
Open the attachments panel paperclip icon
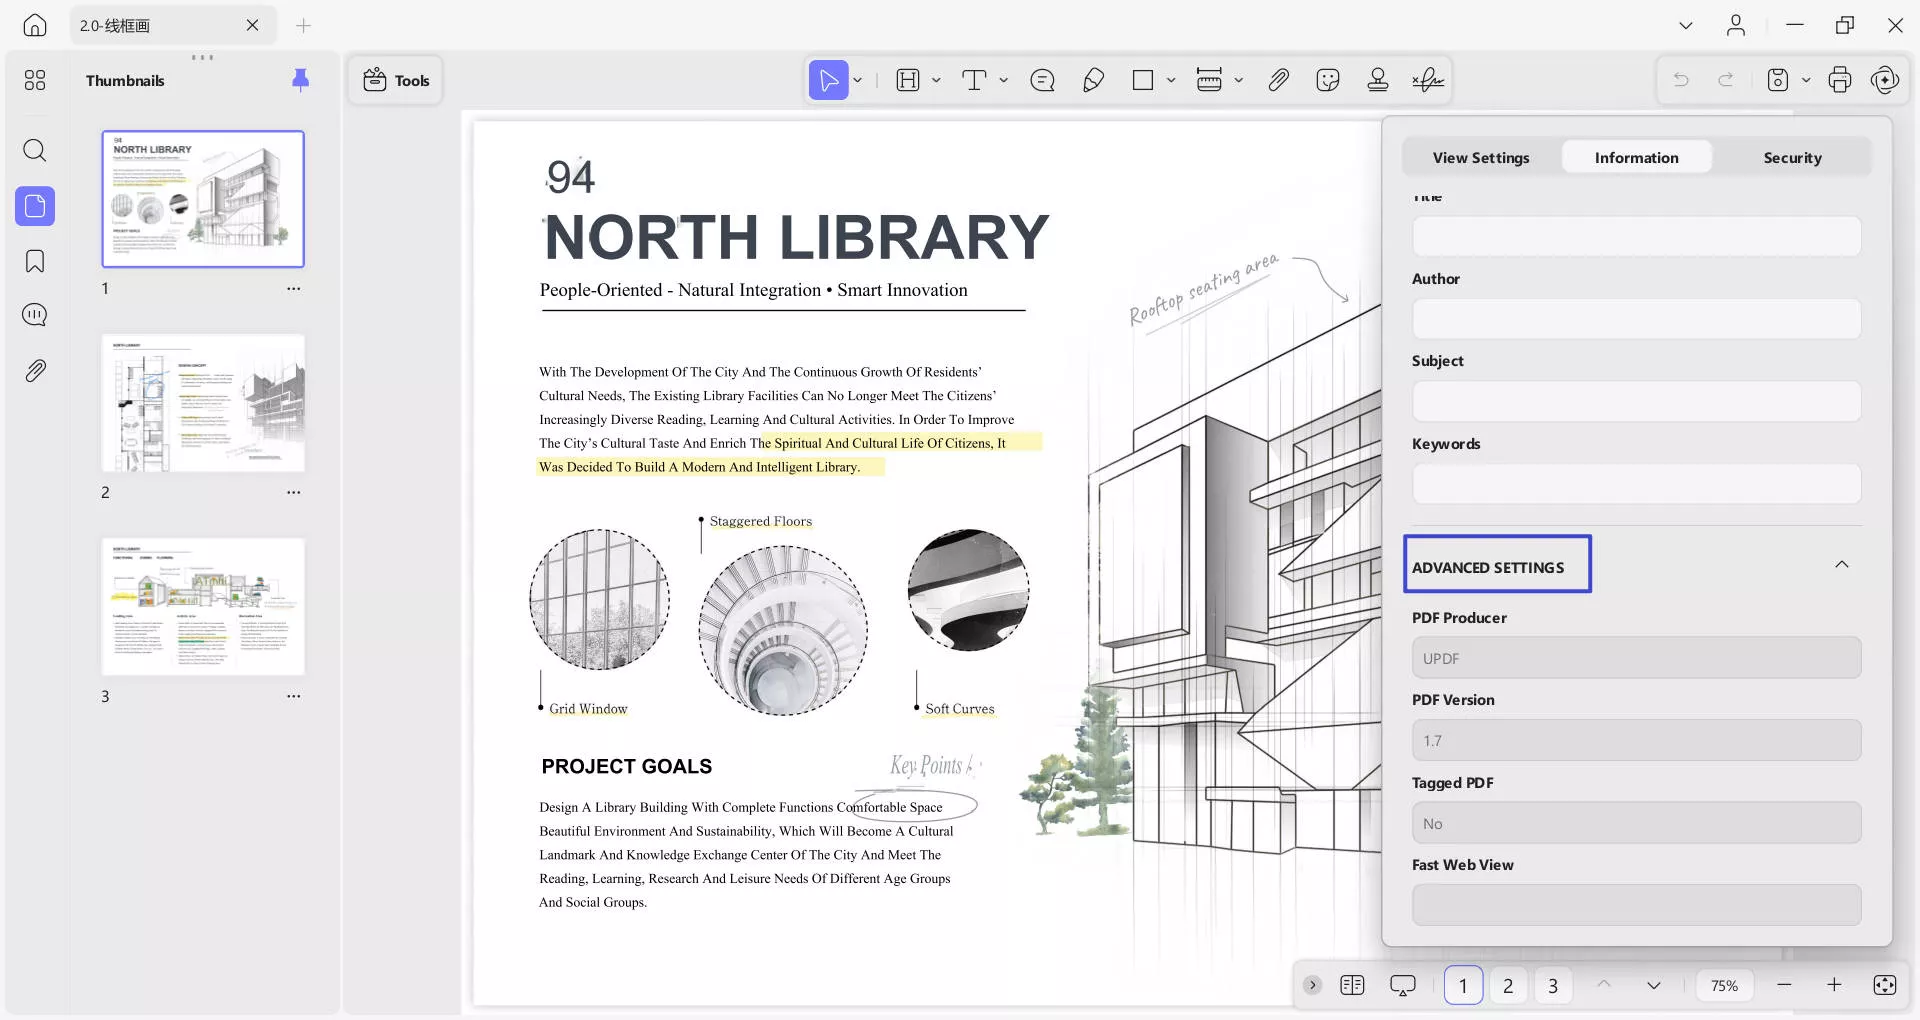[x=35, y=371]
